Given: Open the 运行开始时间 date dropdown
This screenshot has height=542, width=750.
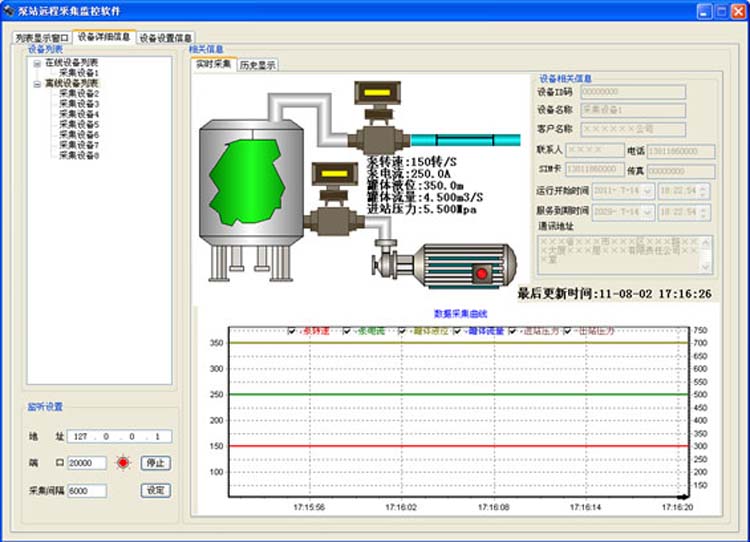Looking at the screenshot, I should (x=648, y=191).
